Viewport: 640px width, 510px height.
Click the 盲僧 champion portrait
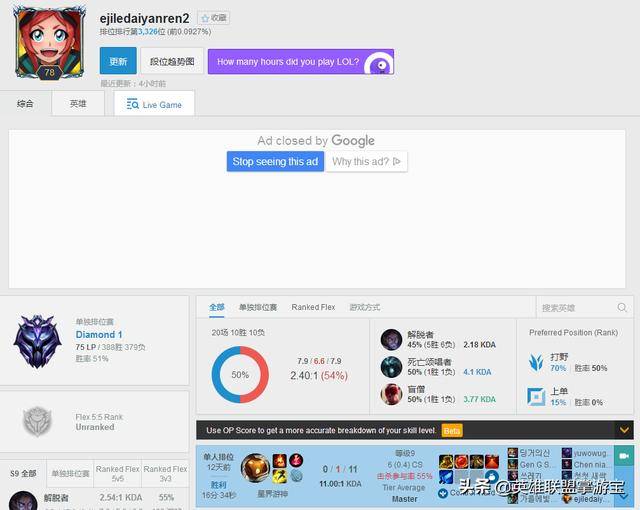(391, 394)
